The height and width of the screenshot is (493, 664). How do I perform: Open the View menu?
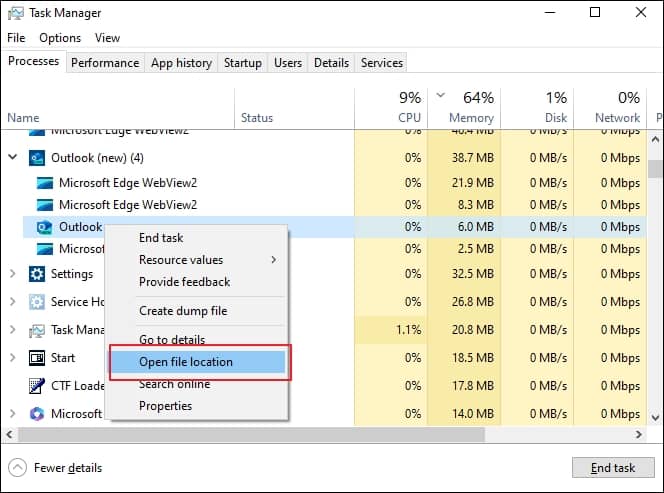coord(108,38)
